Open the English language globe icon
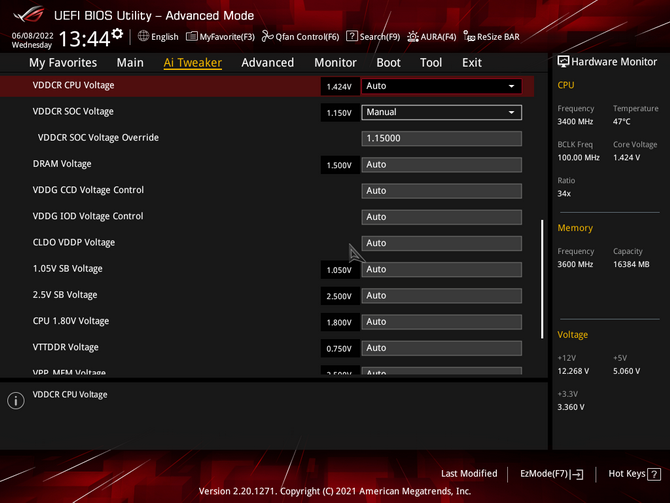 tap(144, 37)
